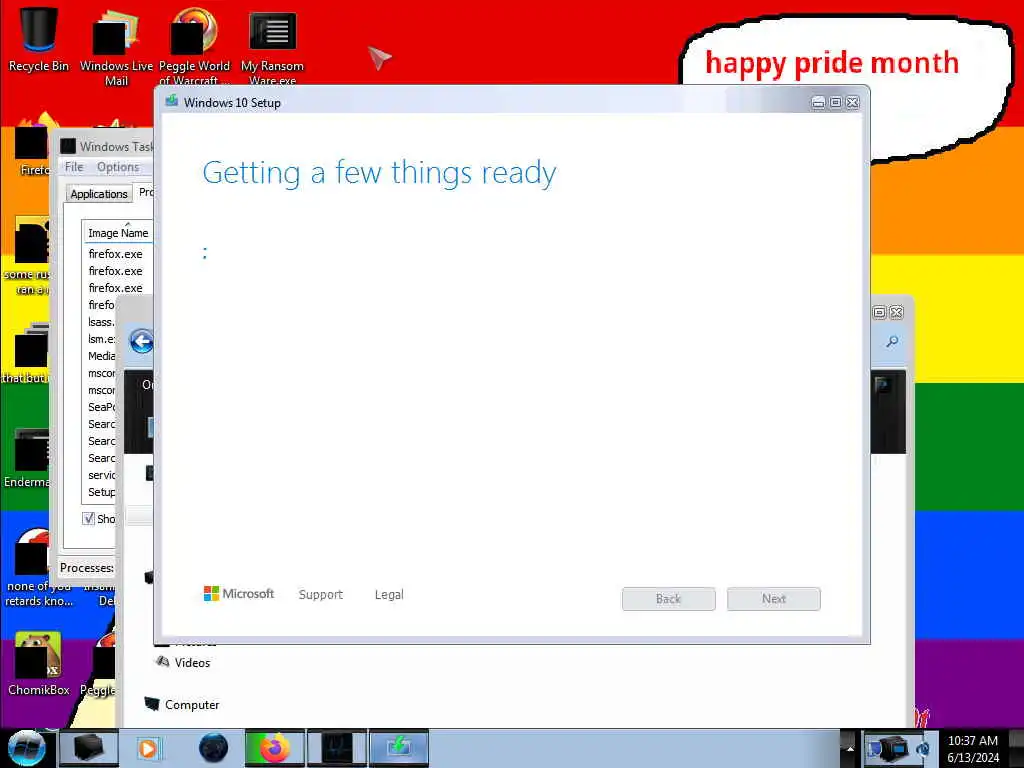Select the Setup process row

(101, 492)
